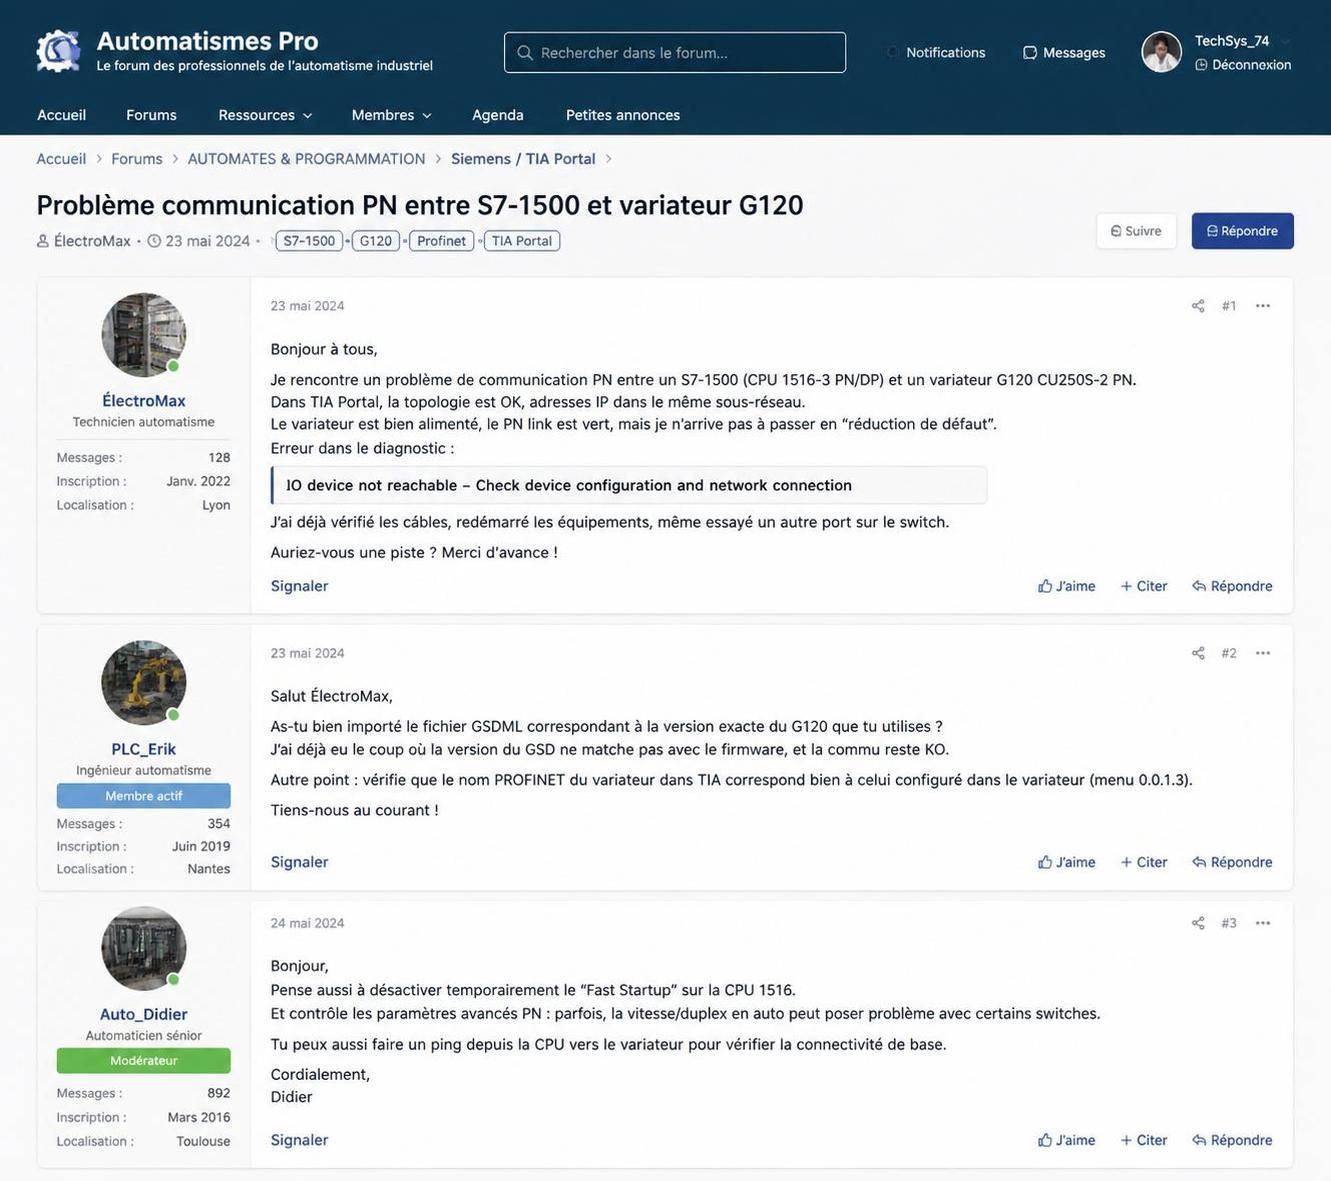Screen dimensions: 1331x1181
Task: Focus the forum search field
Action: point(675,52)
